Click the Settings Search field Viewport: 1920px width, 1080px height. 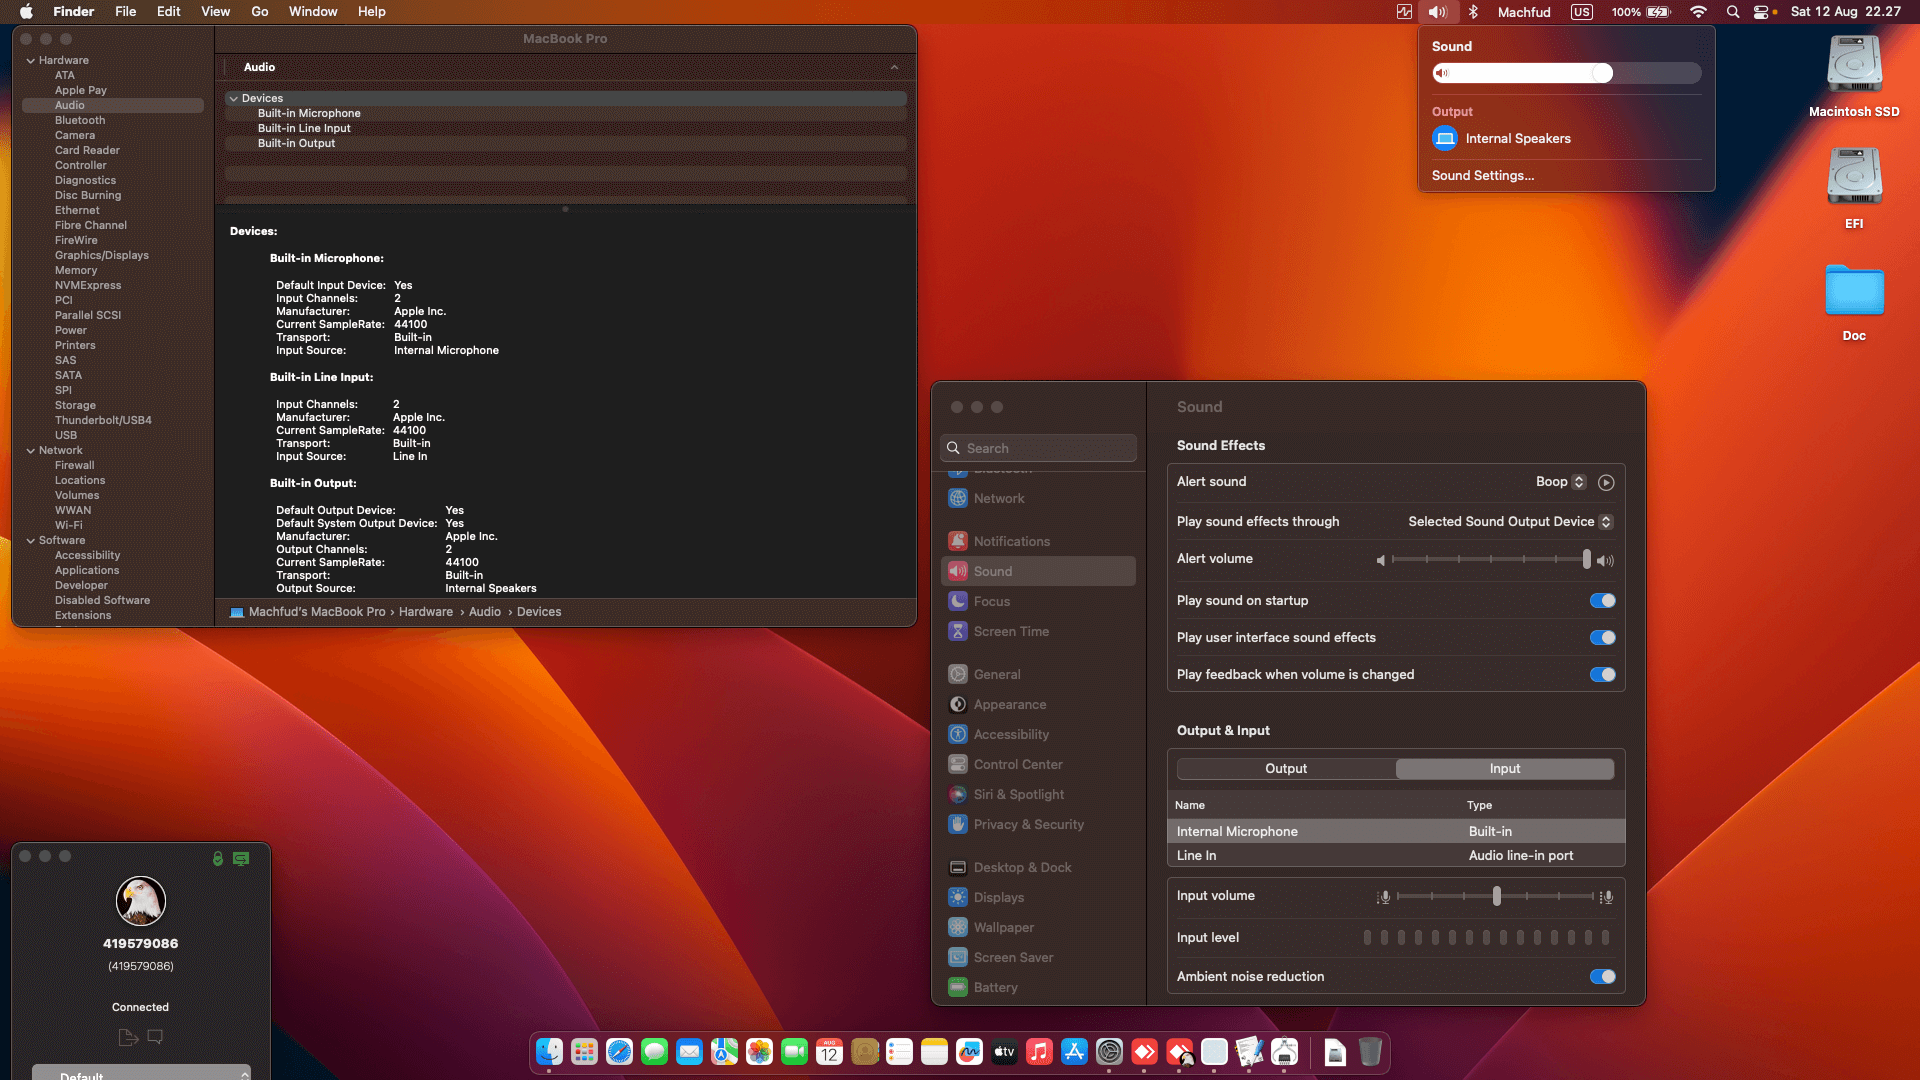click(x=1038, y=448)
